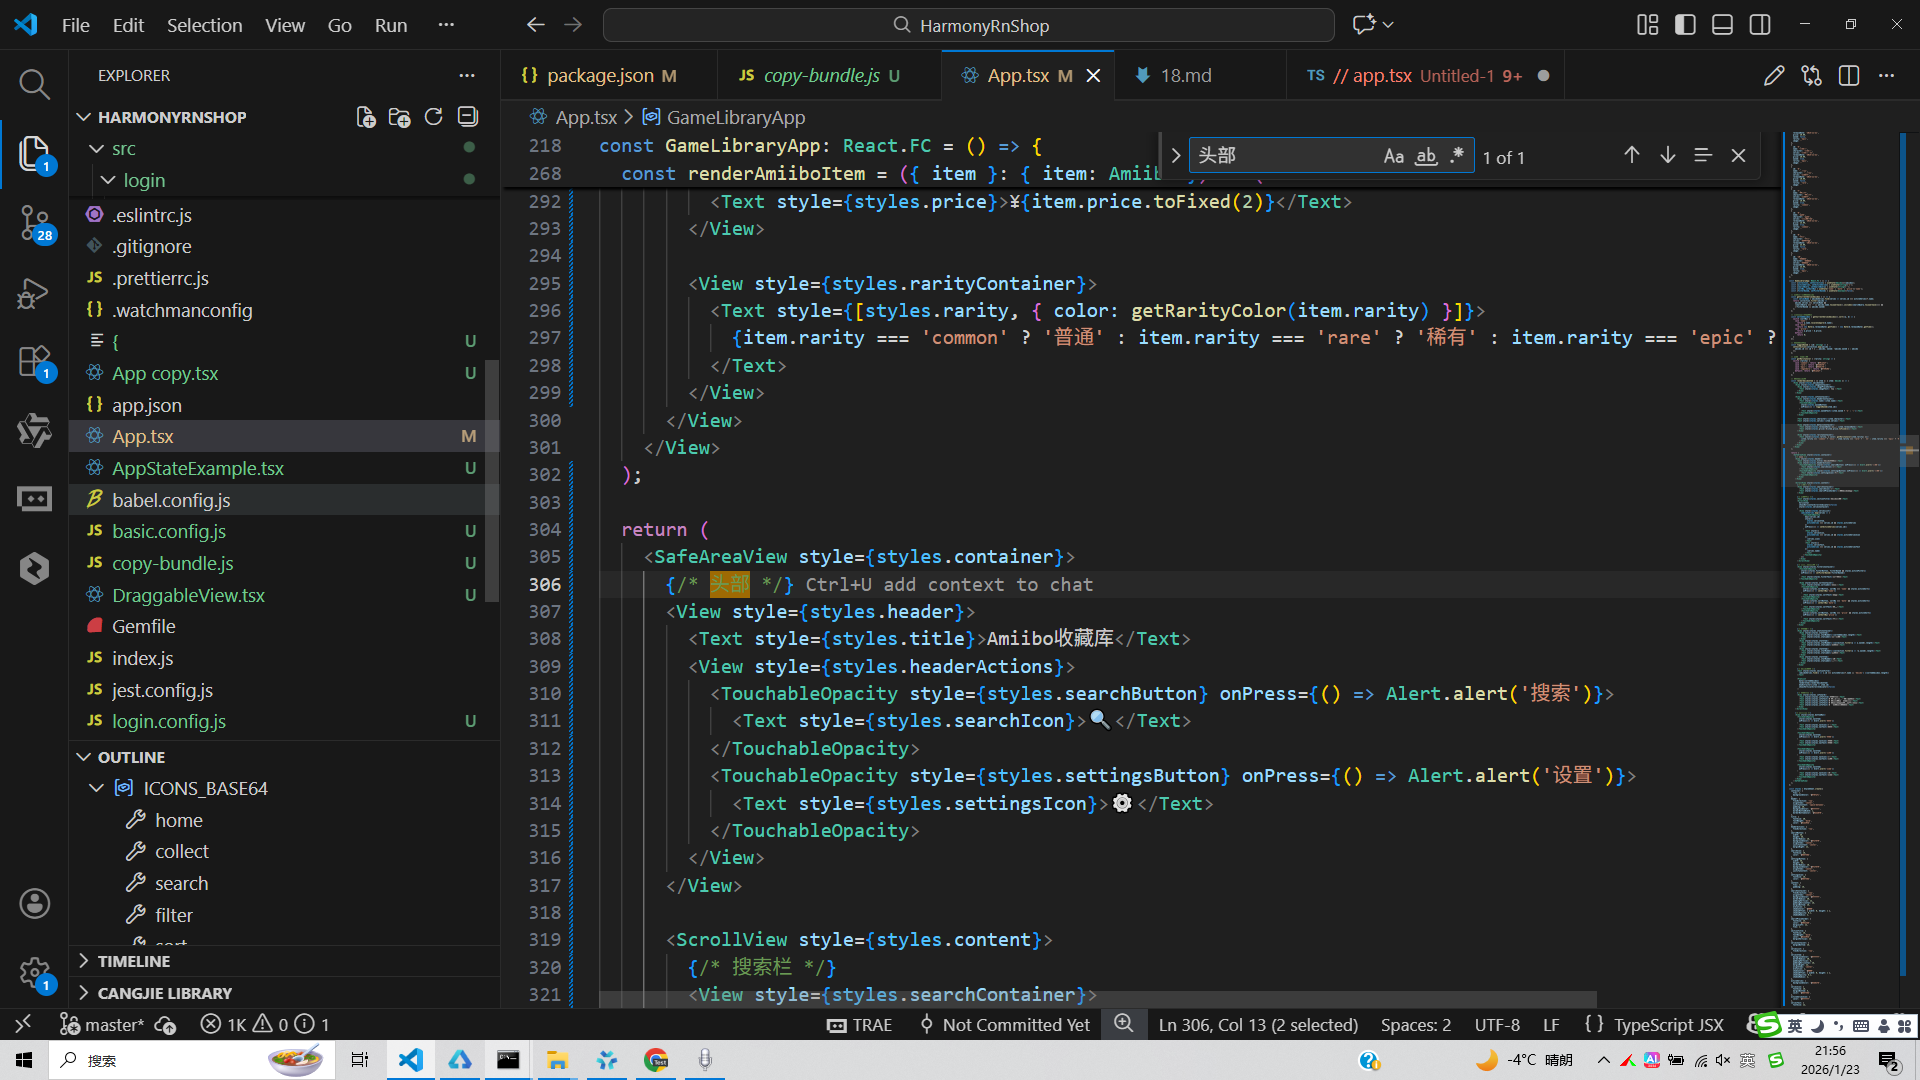
Task: Collapse the ICONS_BASE64 outline node
Action: [x=96, y=788]
